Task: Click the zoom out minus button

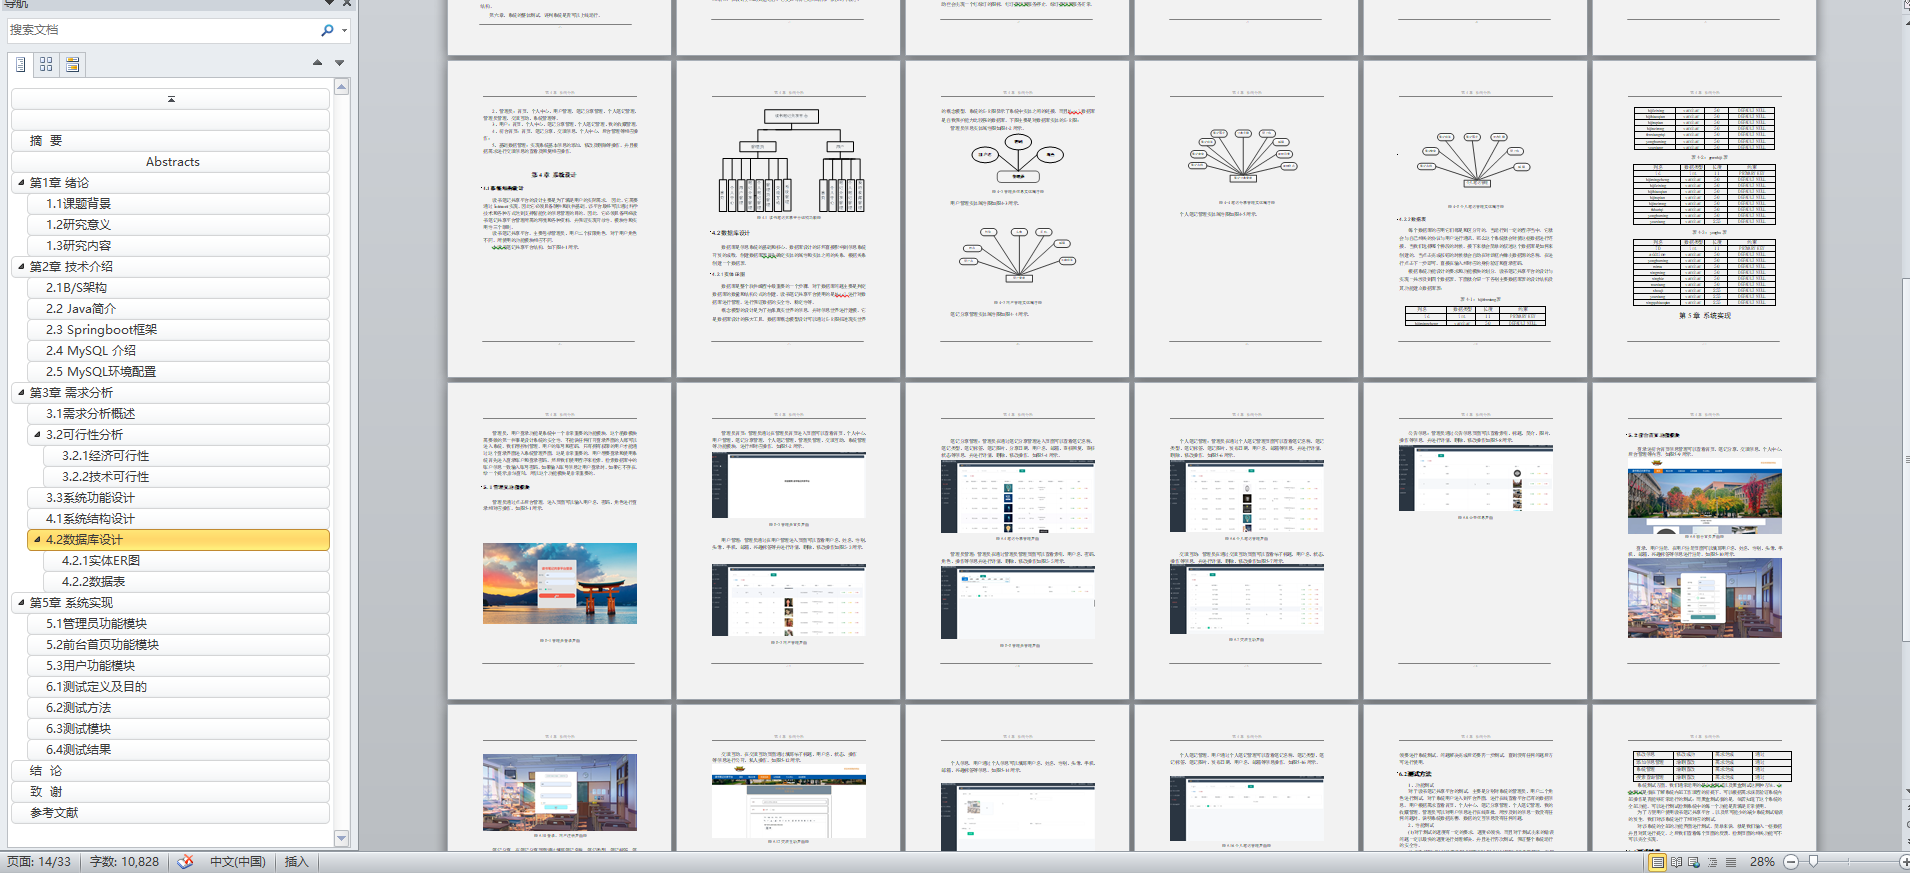Action: tap(1791, 862)
